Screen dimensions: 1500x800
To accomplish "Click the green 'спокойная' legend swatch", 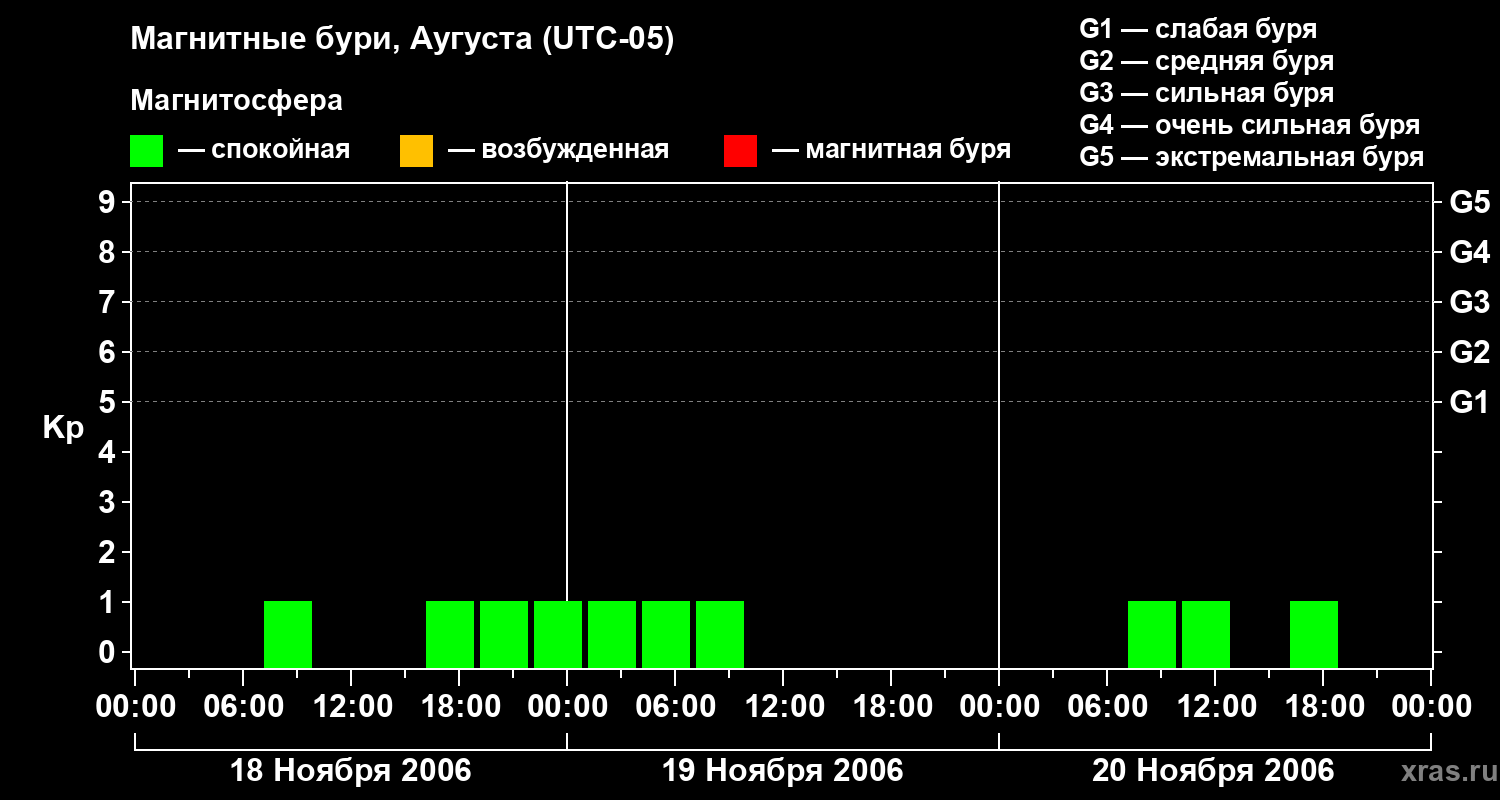I will 146,151.
